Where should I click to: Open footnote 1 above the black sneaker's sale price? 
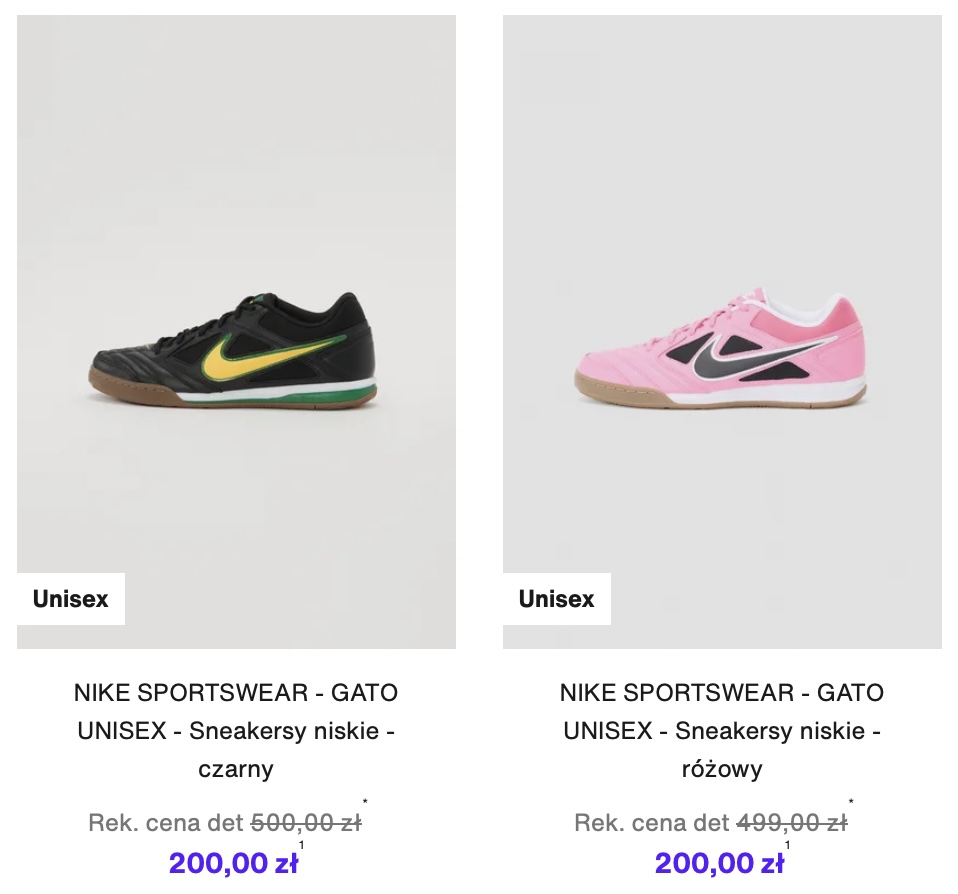[x=302, y=846]
